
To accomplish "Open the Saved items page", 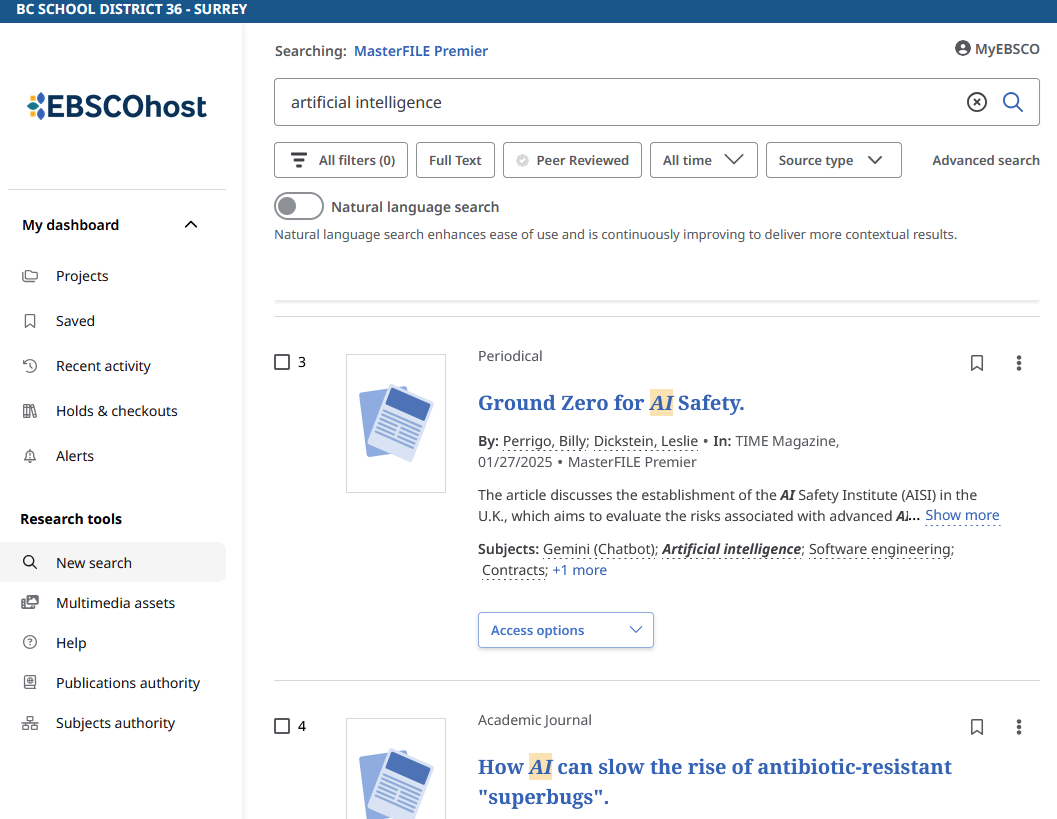I will pyautogui.click(x=75, y=321).
